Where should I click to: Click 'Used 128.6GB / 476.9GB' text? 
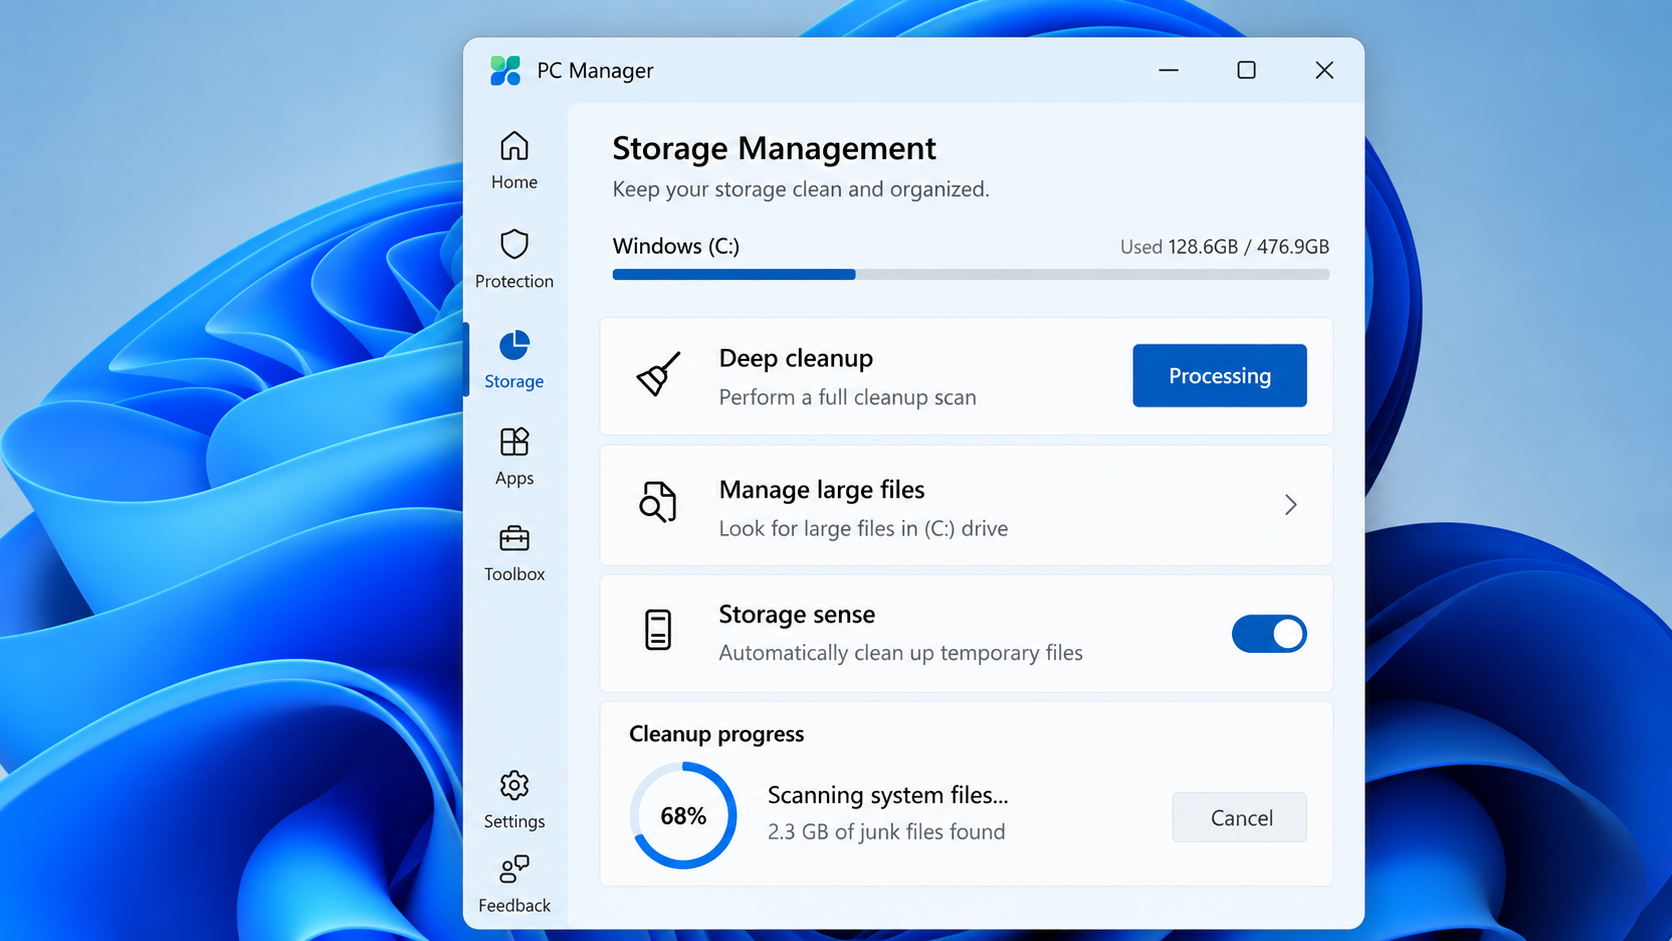(x=1224, y=247)
